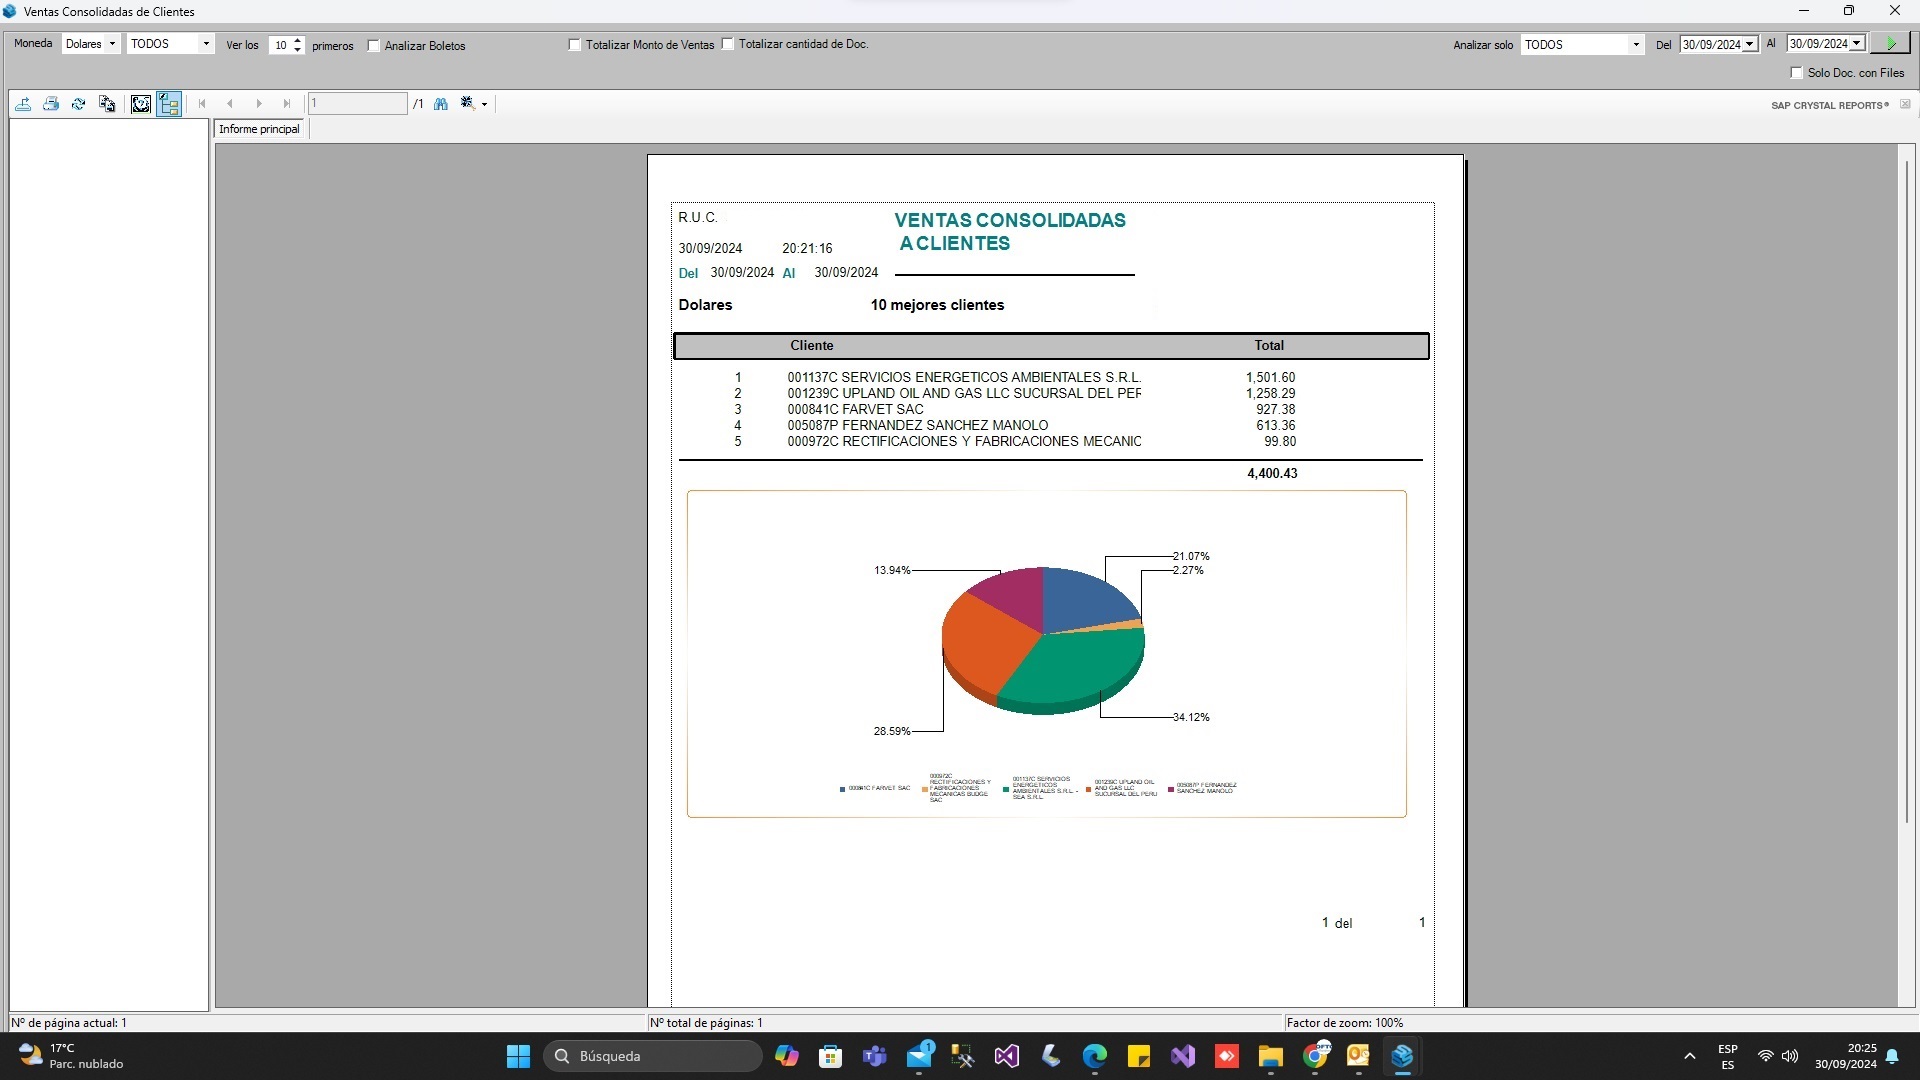Open Google Chrome from the taskbar

tap(1316, 1056)
